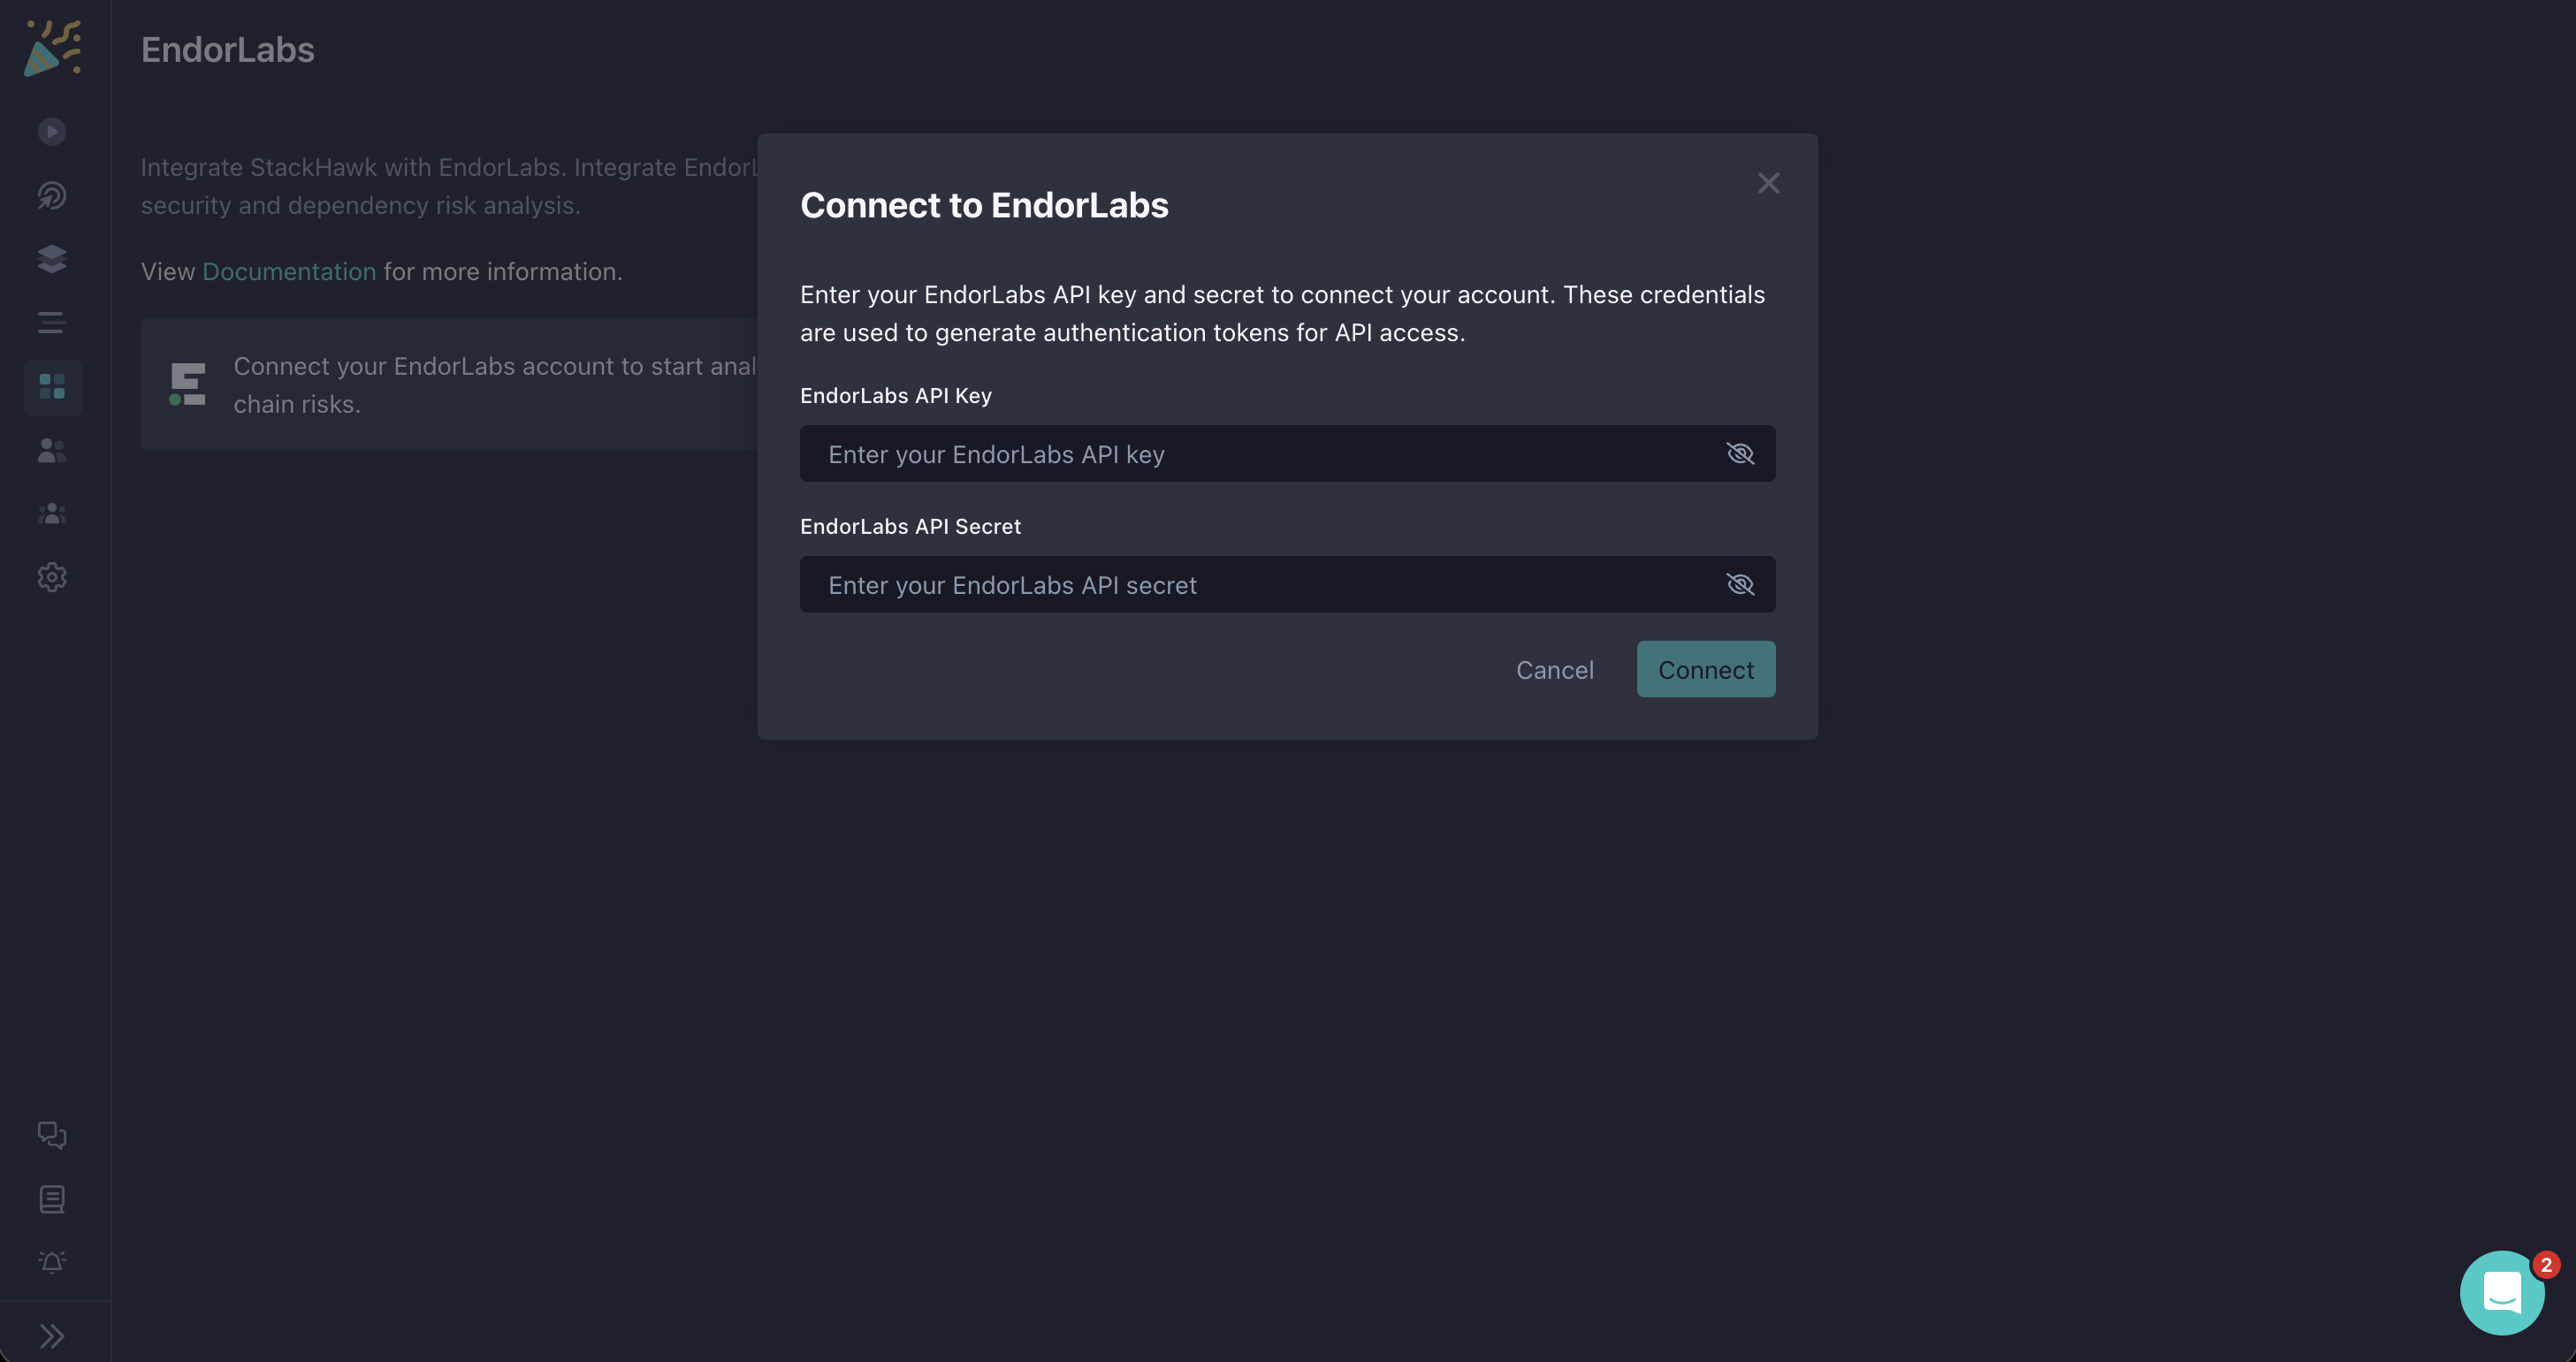Open the notifications bell icon

[x=52, y=1261]
